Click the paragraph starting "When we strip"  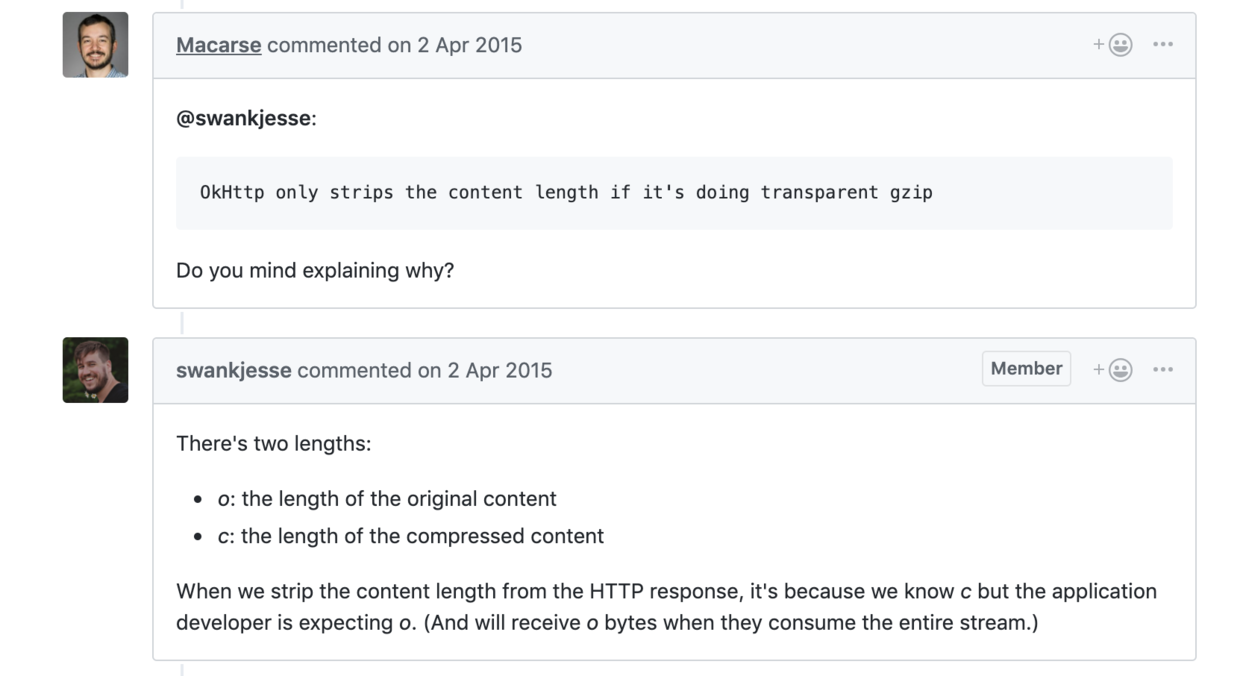[666, 606]
